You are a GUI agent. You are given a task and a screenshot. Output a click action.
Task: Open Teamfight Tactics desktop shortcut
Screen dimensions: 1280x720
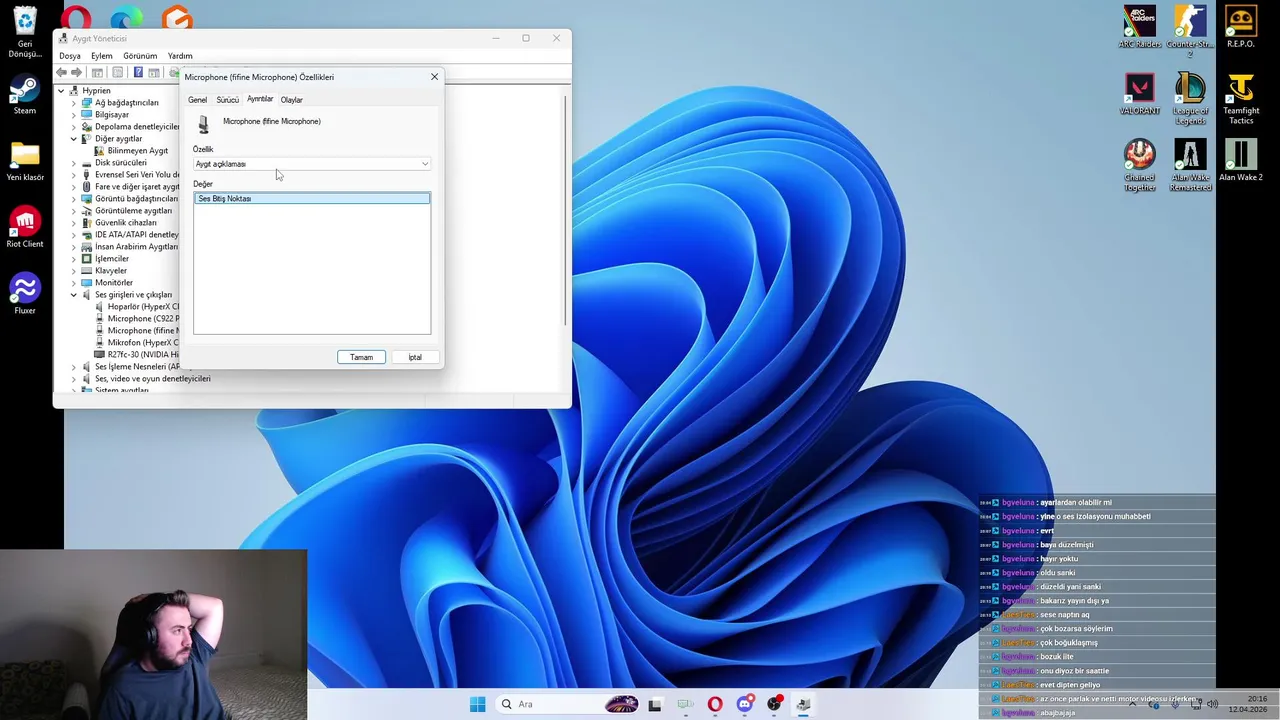point(1241,99)
